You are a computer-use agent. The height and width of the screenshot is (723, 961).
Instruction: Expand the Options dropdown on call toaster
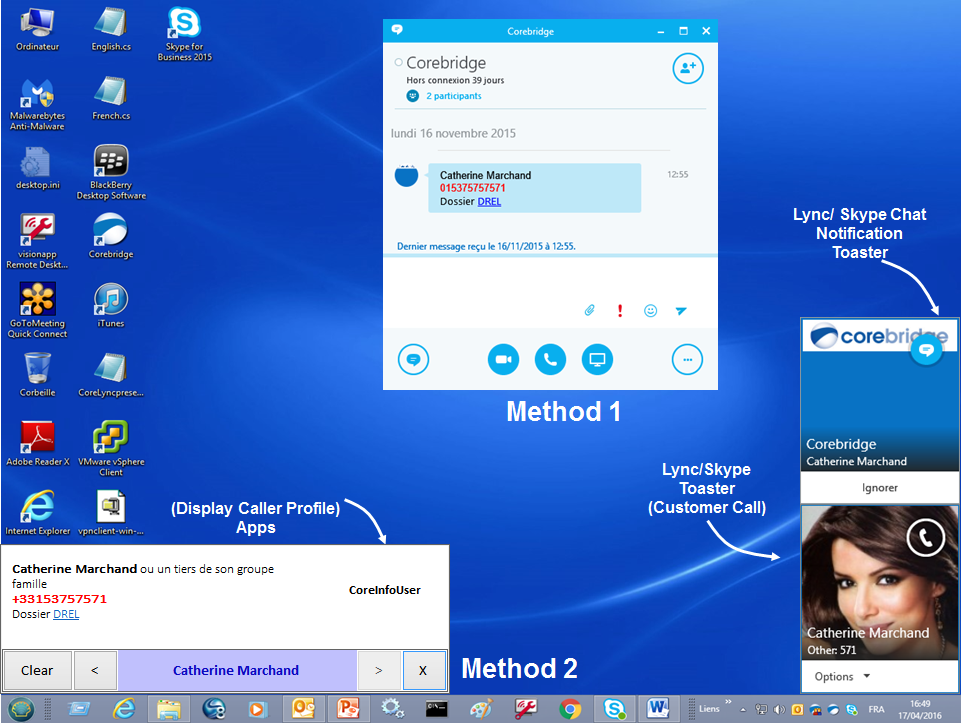tap(842, 676)
